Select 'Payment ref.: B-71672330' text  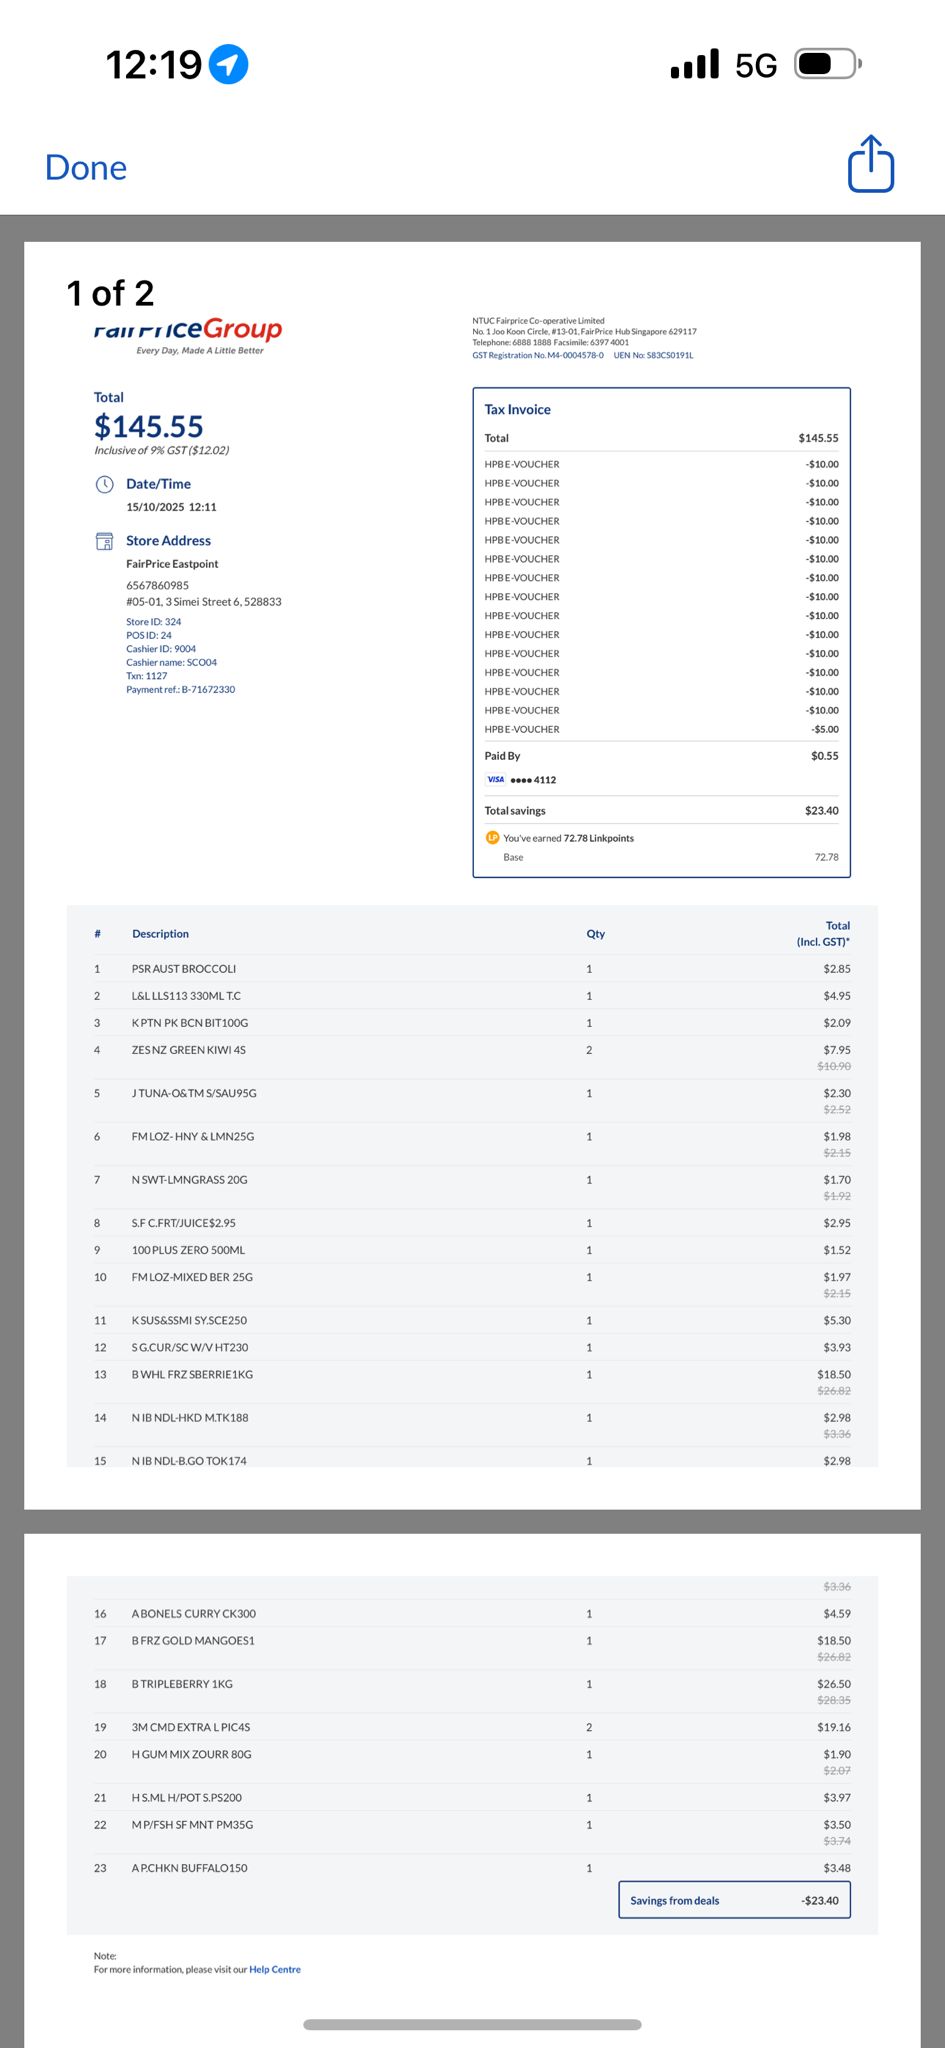coord(181,689)
